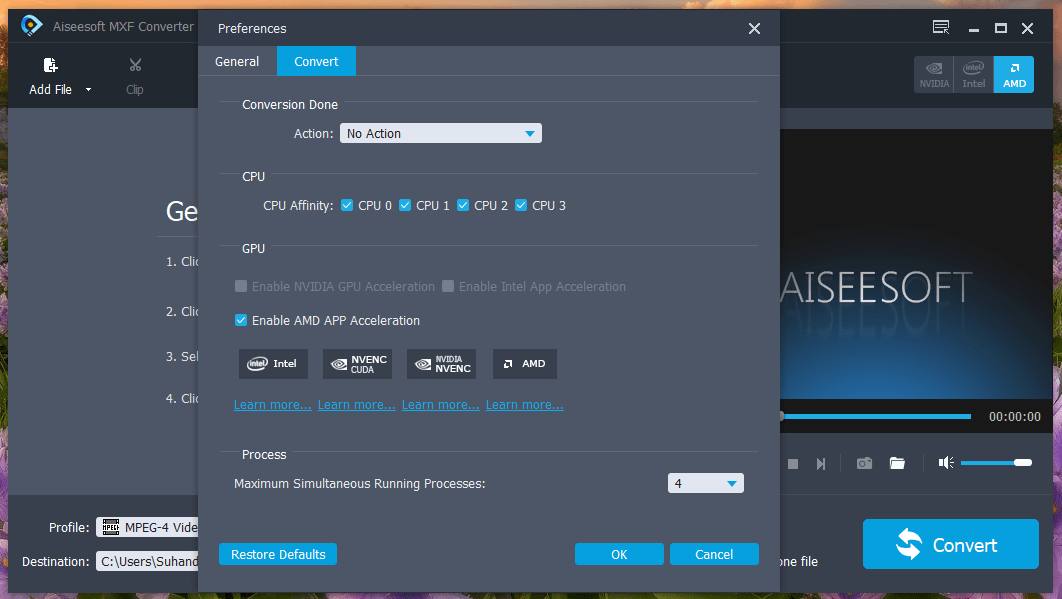Click the Aiseesoft MXF Converter logo icon
This screenshot has height=599, width=1062.
click(31, 26)
